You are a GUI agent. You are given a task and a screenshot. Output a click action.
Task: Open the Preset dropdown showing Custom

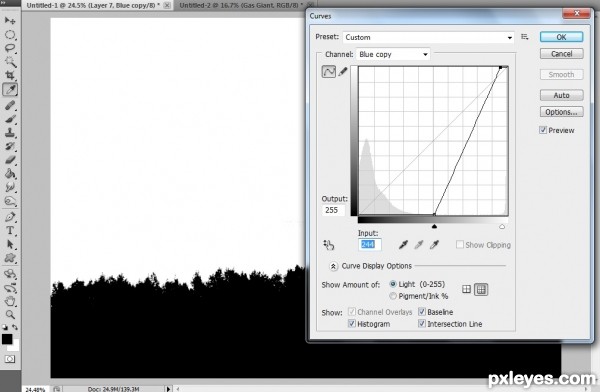coord(428,37)
